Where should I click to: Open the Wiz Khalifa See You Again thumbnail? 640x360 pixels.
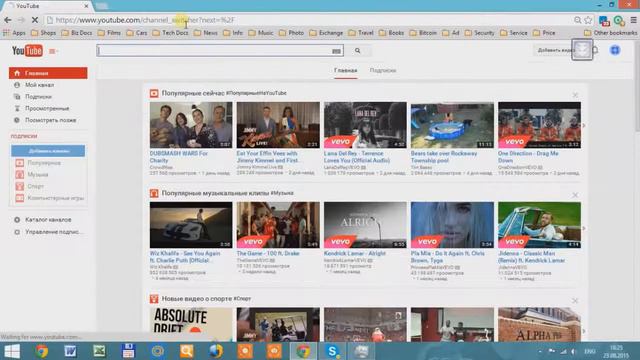191,225
